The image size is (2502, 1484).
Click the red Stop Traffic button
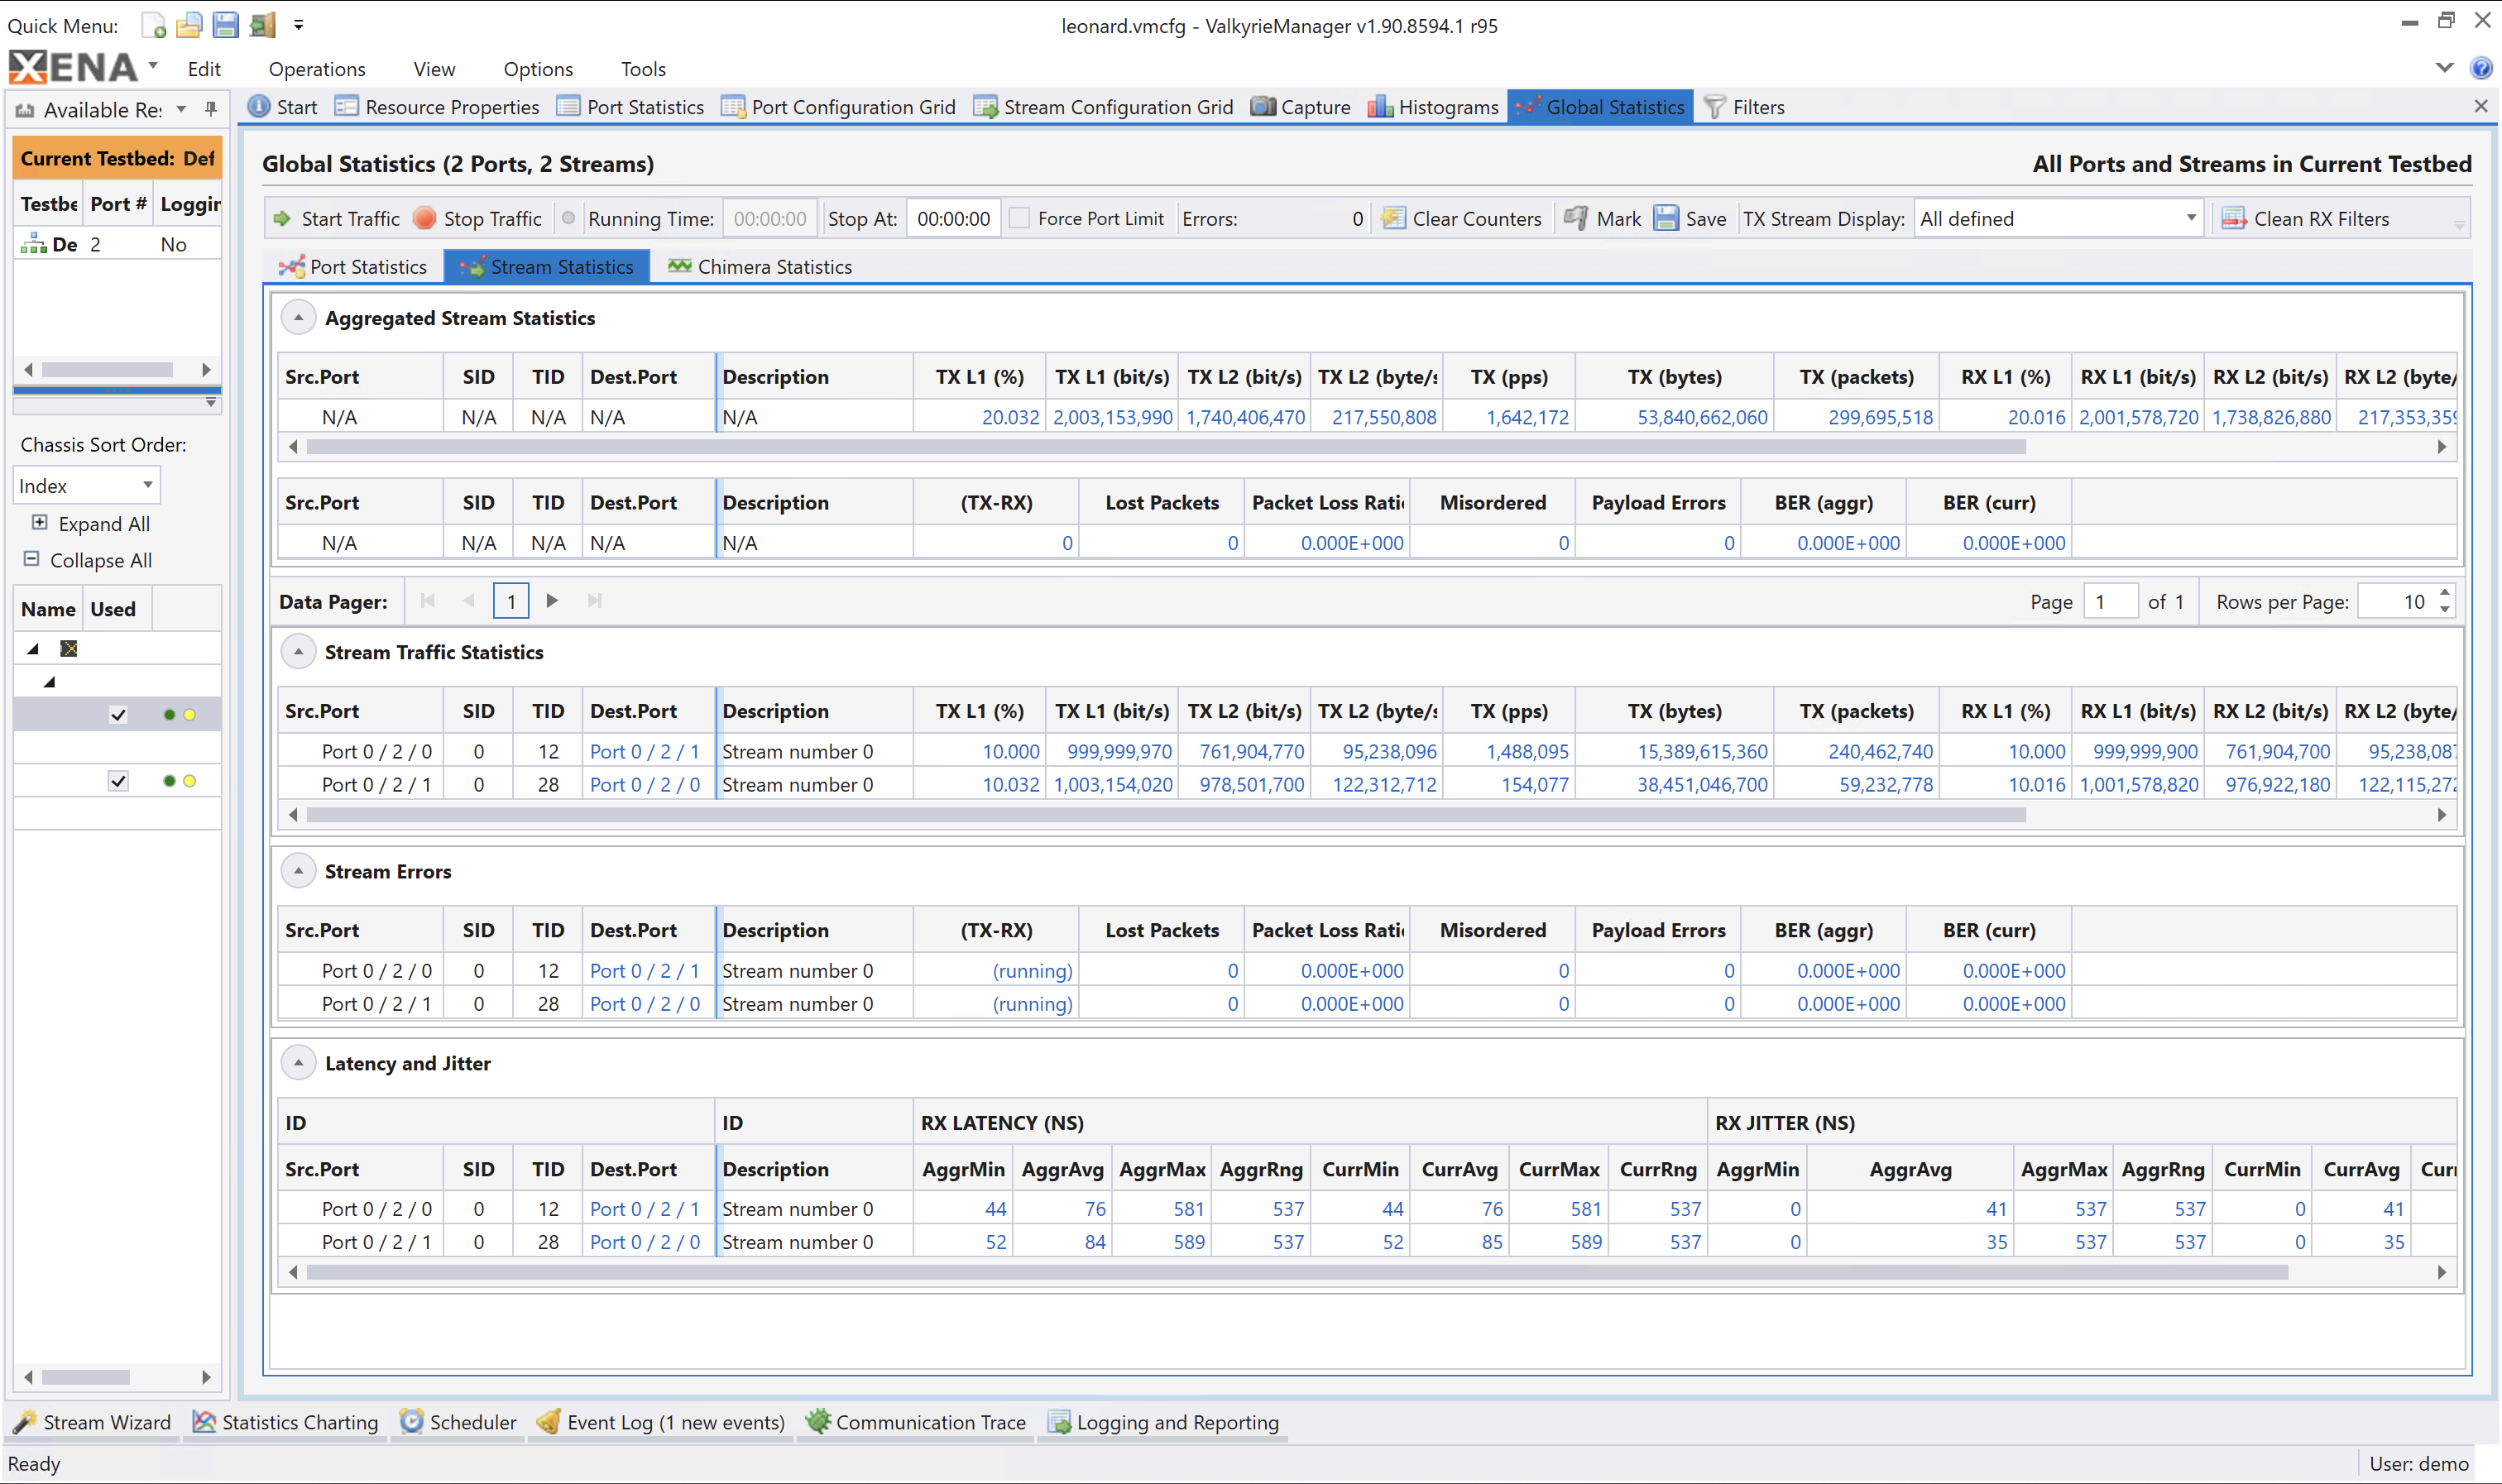424,218
